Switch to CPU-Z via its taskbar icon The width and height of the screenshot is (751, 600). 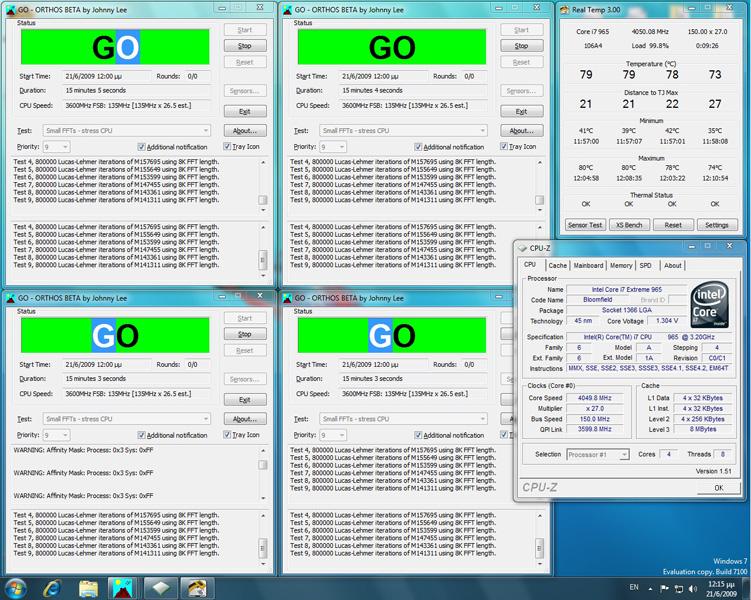160,589
